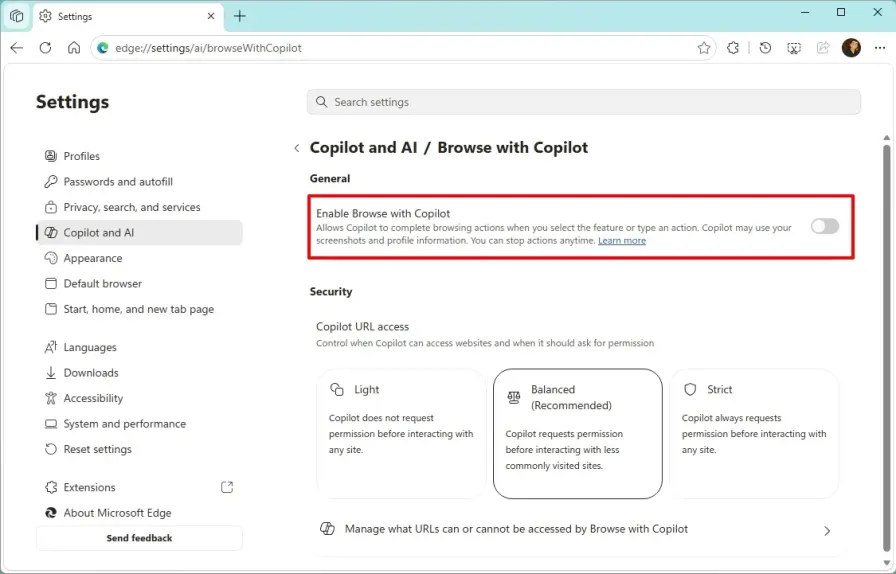Screen dimensions: 896x574
Task: Click the external link icon beside Extensions
Action: coord(227,487)
